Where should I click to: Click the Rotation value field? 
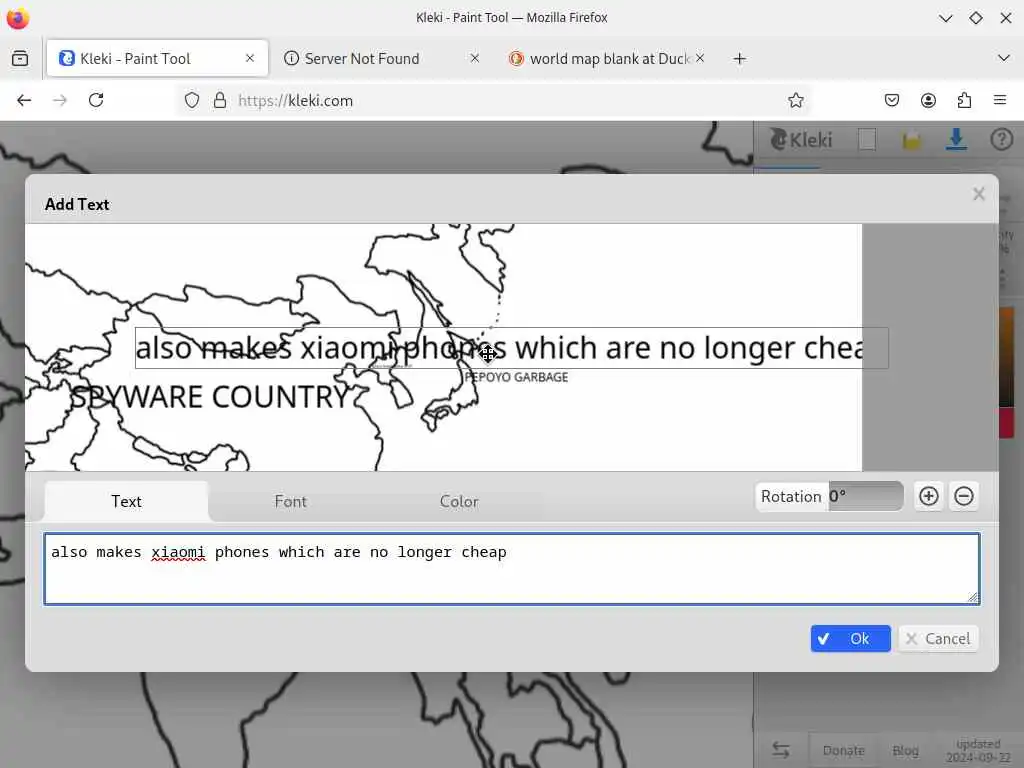(x=866, y=496)
